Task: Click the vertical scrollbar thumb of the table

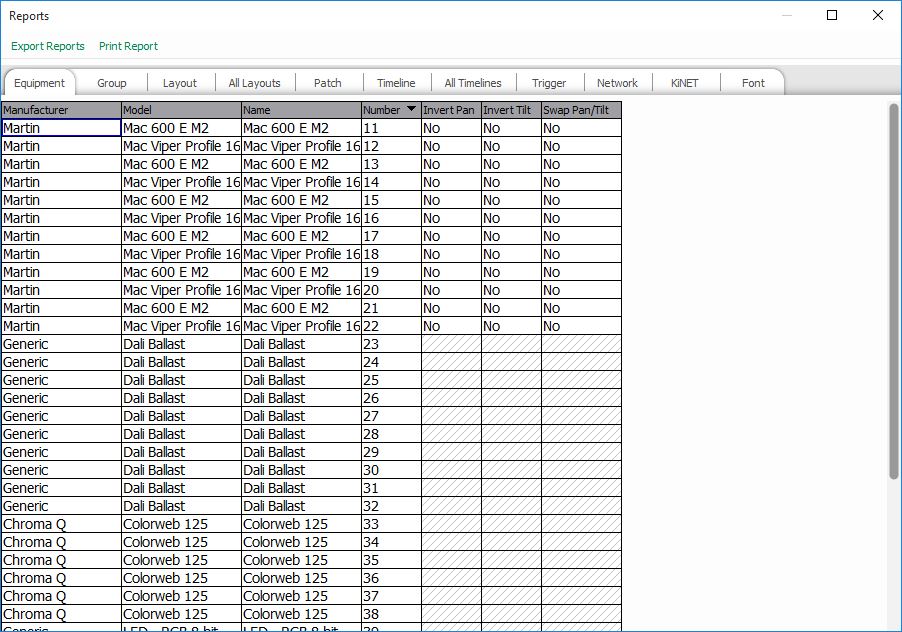Action: point(893,291)
